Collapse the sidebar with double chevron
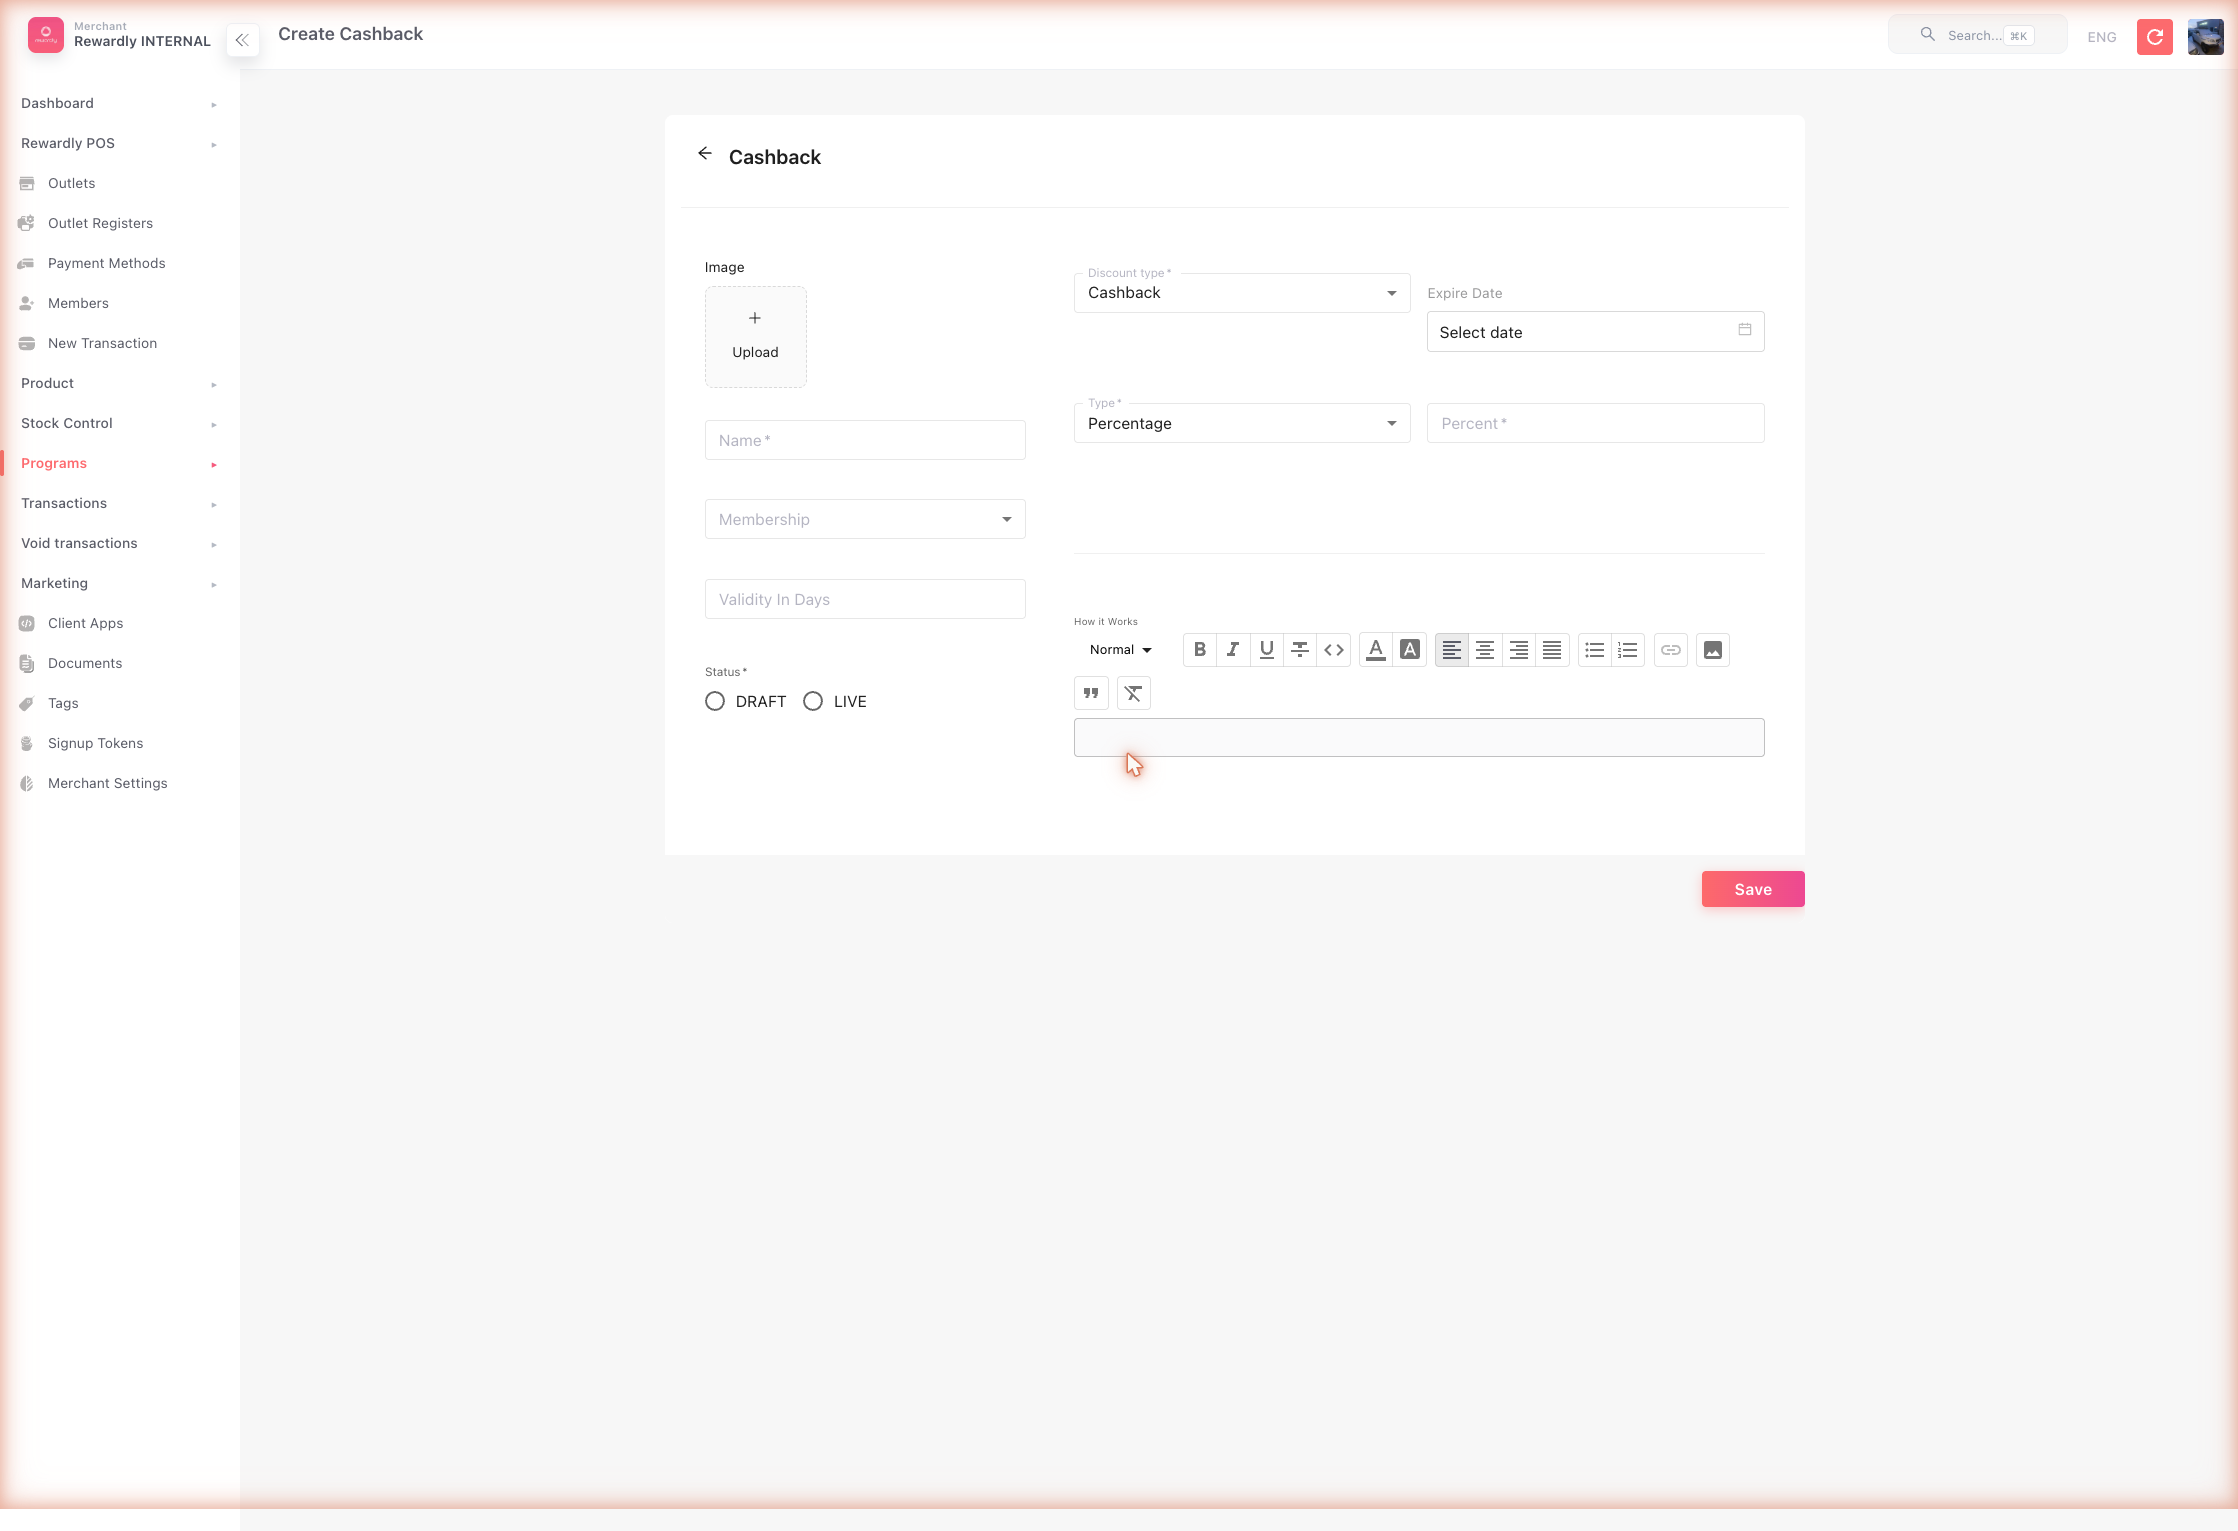The image size is (2238, 1531). (x=242, y=40)
